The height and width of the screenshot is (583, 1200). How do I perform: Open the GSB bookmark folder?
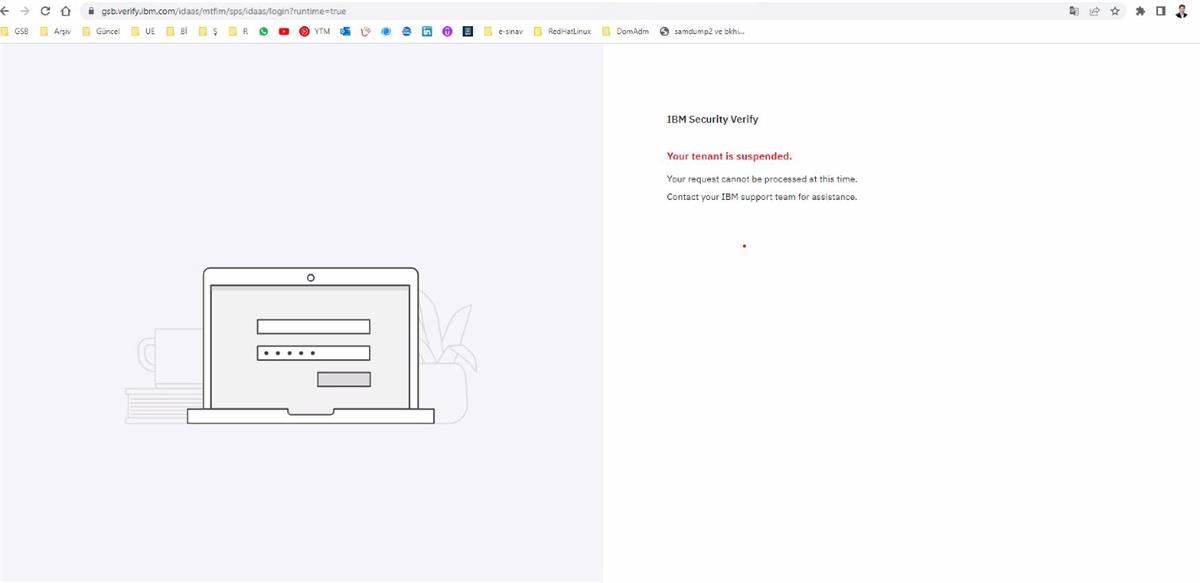15,31
